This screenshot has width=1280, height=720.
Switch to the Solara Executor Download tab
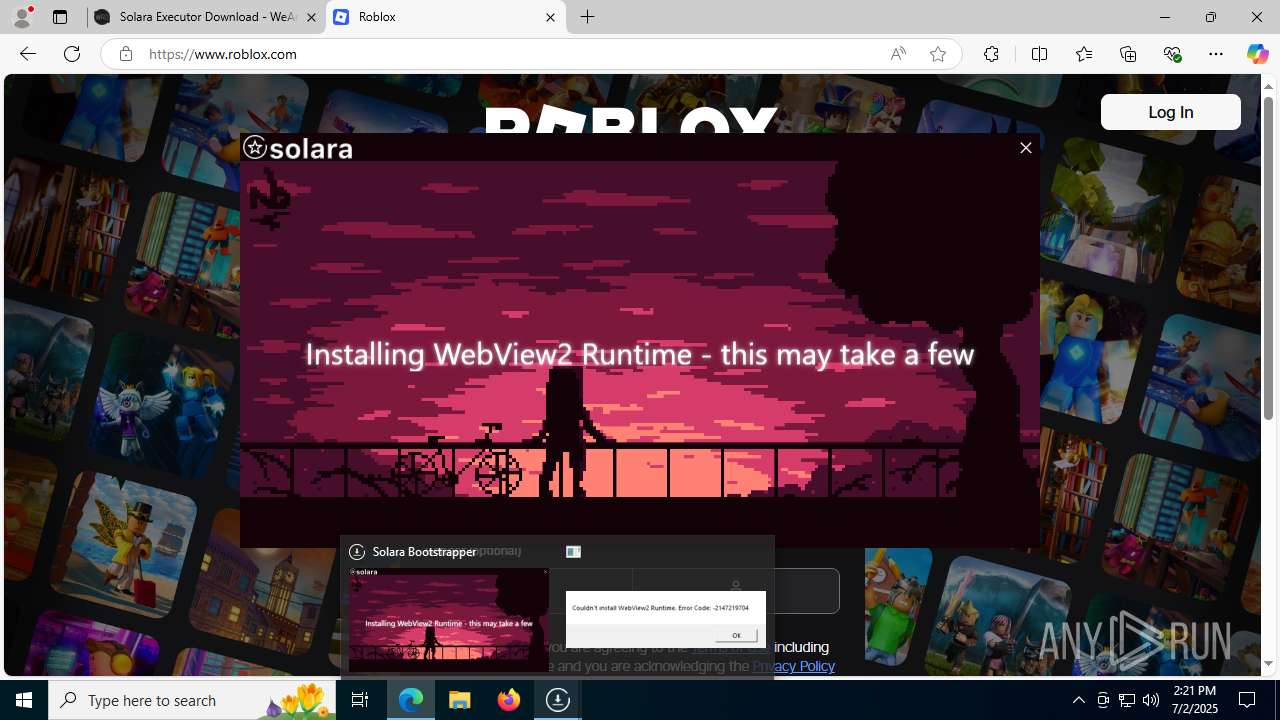[x=207, y=17]
